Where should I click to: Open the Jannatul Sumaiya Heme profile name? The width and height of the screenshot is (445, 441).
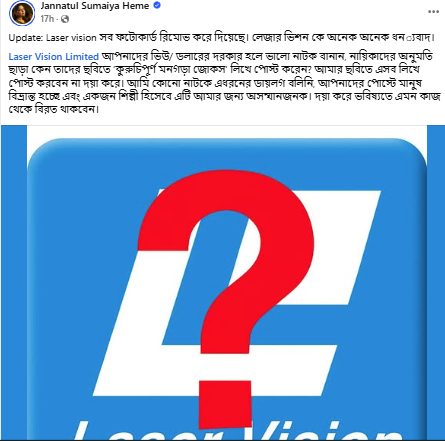(95, 6)
